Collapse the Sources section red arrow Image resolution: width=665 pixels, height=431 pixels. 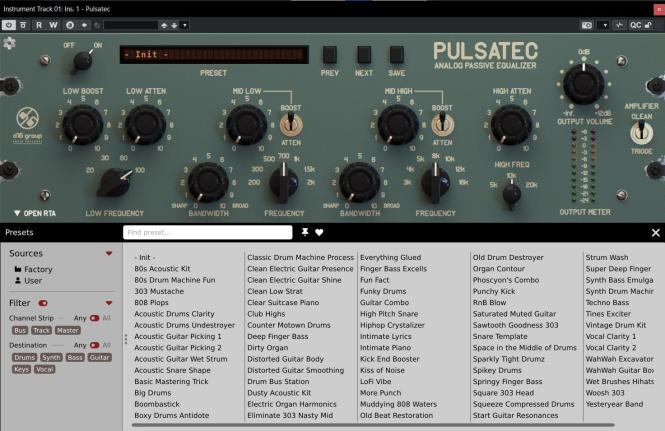(x=109, y=253)
